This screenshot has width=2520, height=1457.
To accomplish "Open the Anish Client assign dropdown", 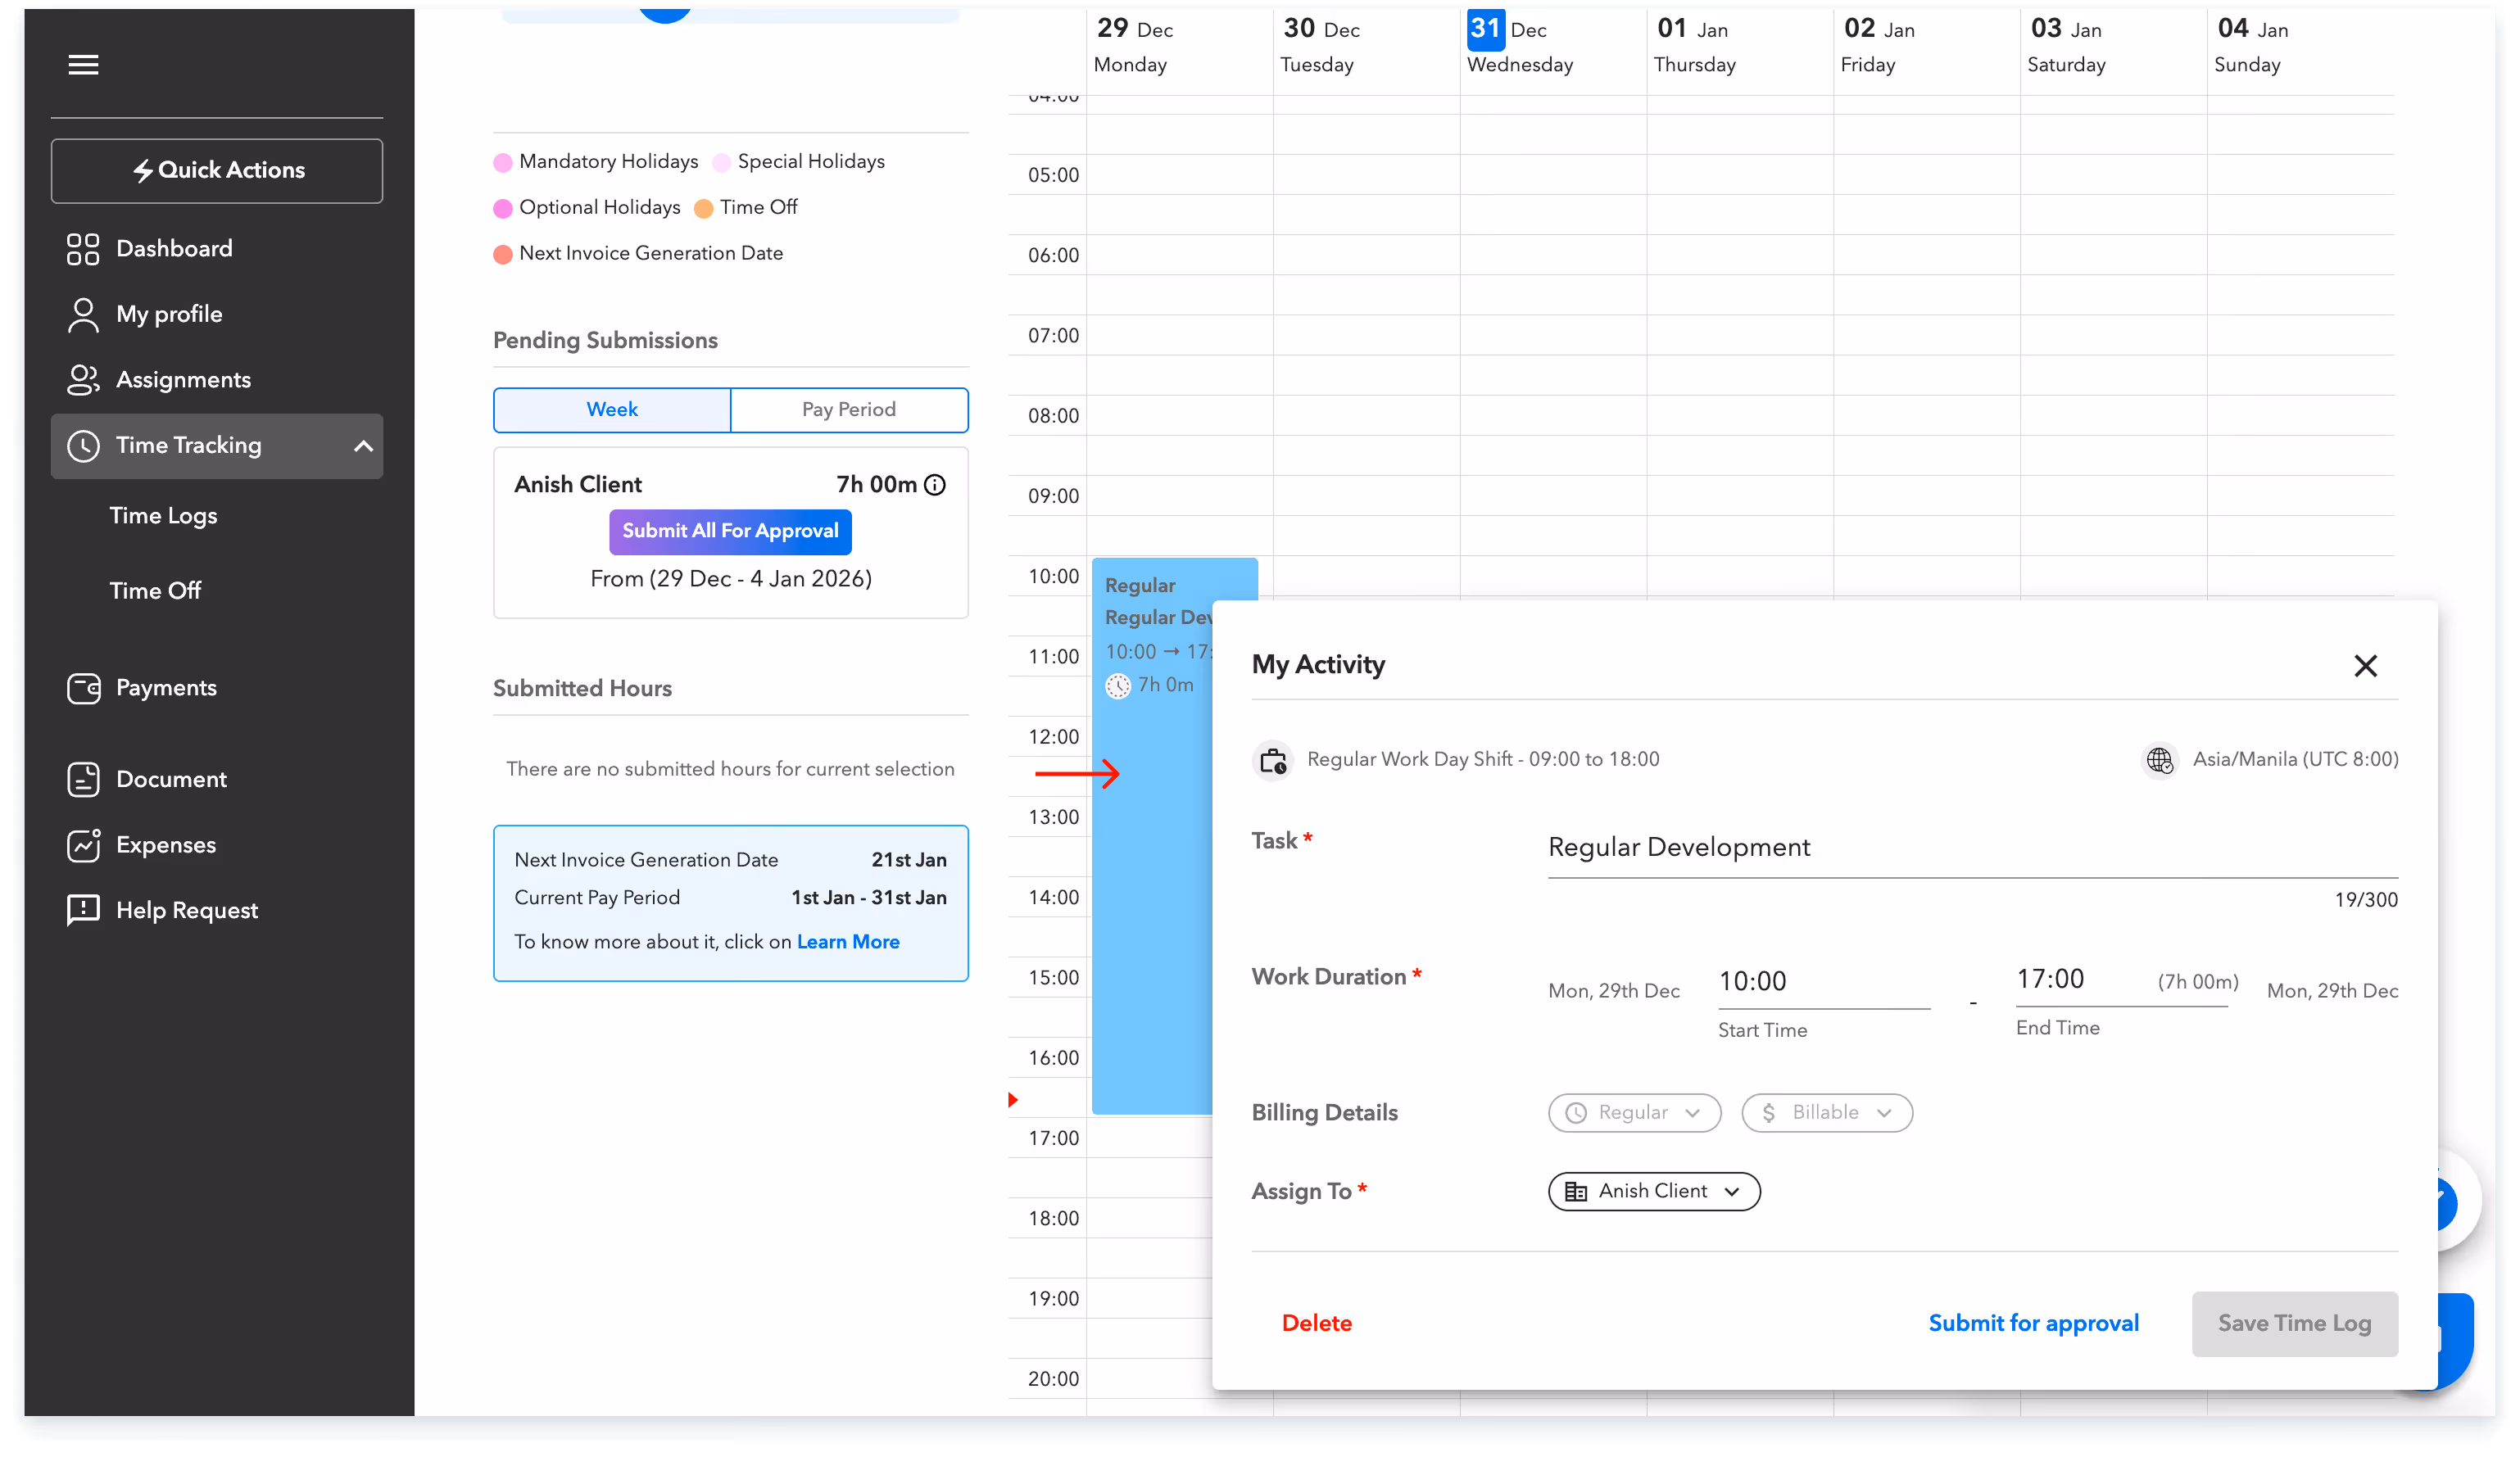I will 1654,1191.
